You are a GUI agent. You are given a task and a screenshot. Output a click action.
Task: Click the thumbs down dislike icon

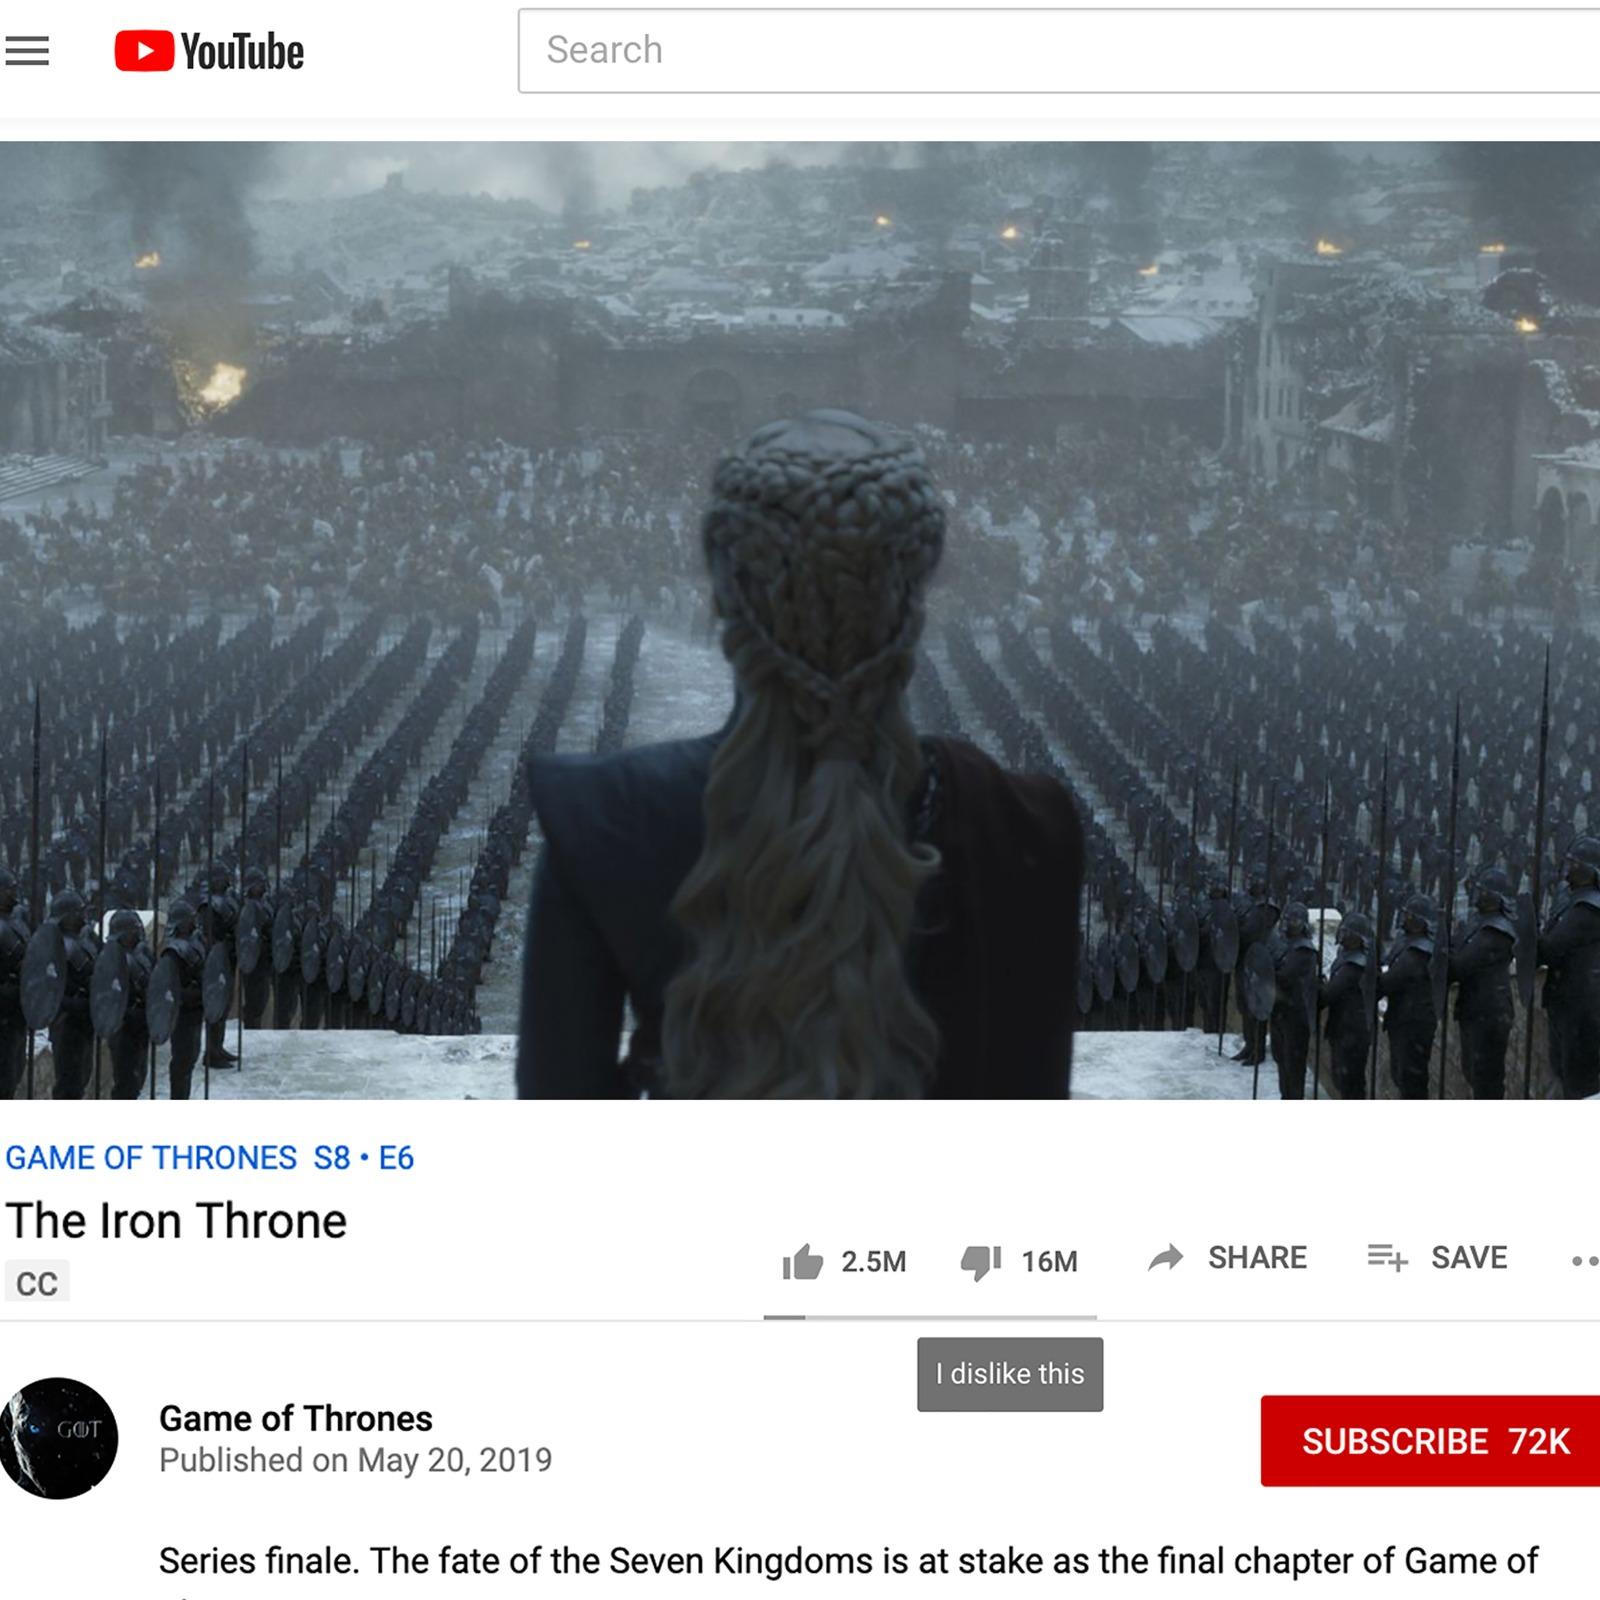[x=981, y=1263]
